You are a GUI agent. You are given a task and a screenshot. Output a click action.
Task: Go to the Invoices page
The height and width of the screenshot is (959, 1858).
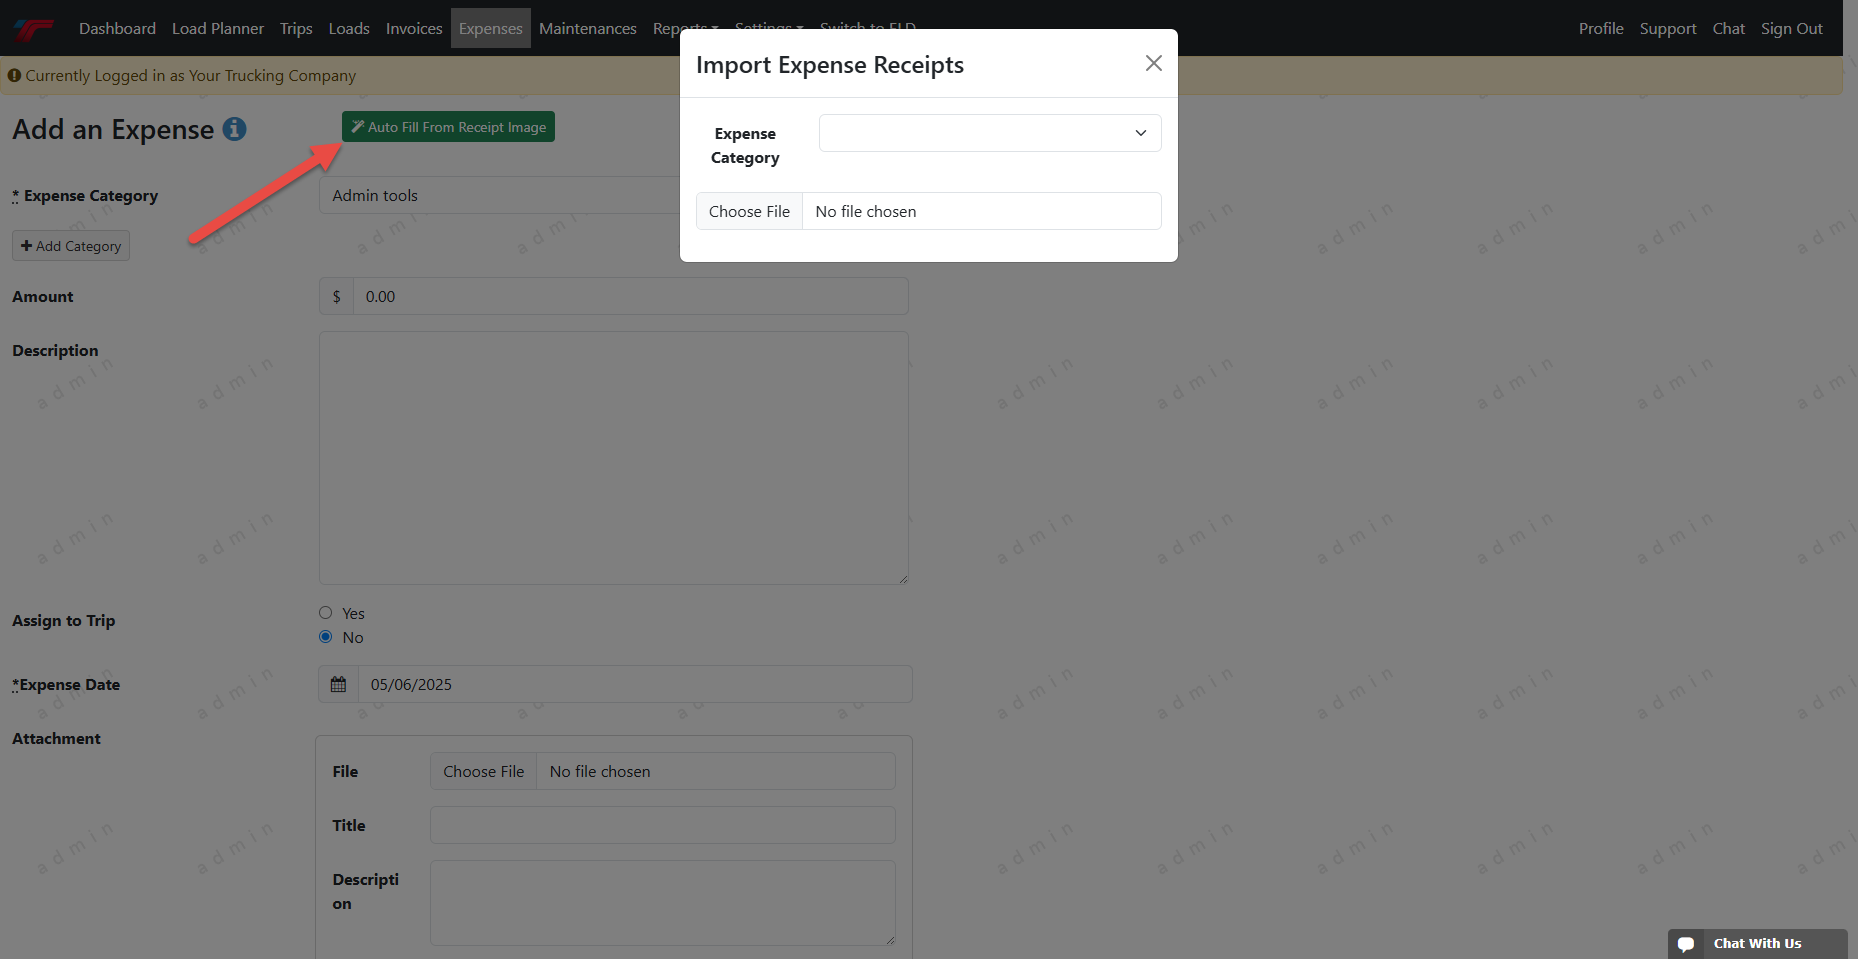coord(414,29)
